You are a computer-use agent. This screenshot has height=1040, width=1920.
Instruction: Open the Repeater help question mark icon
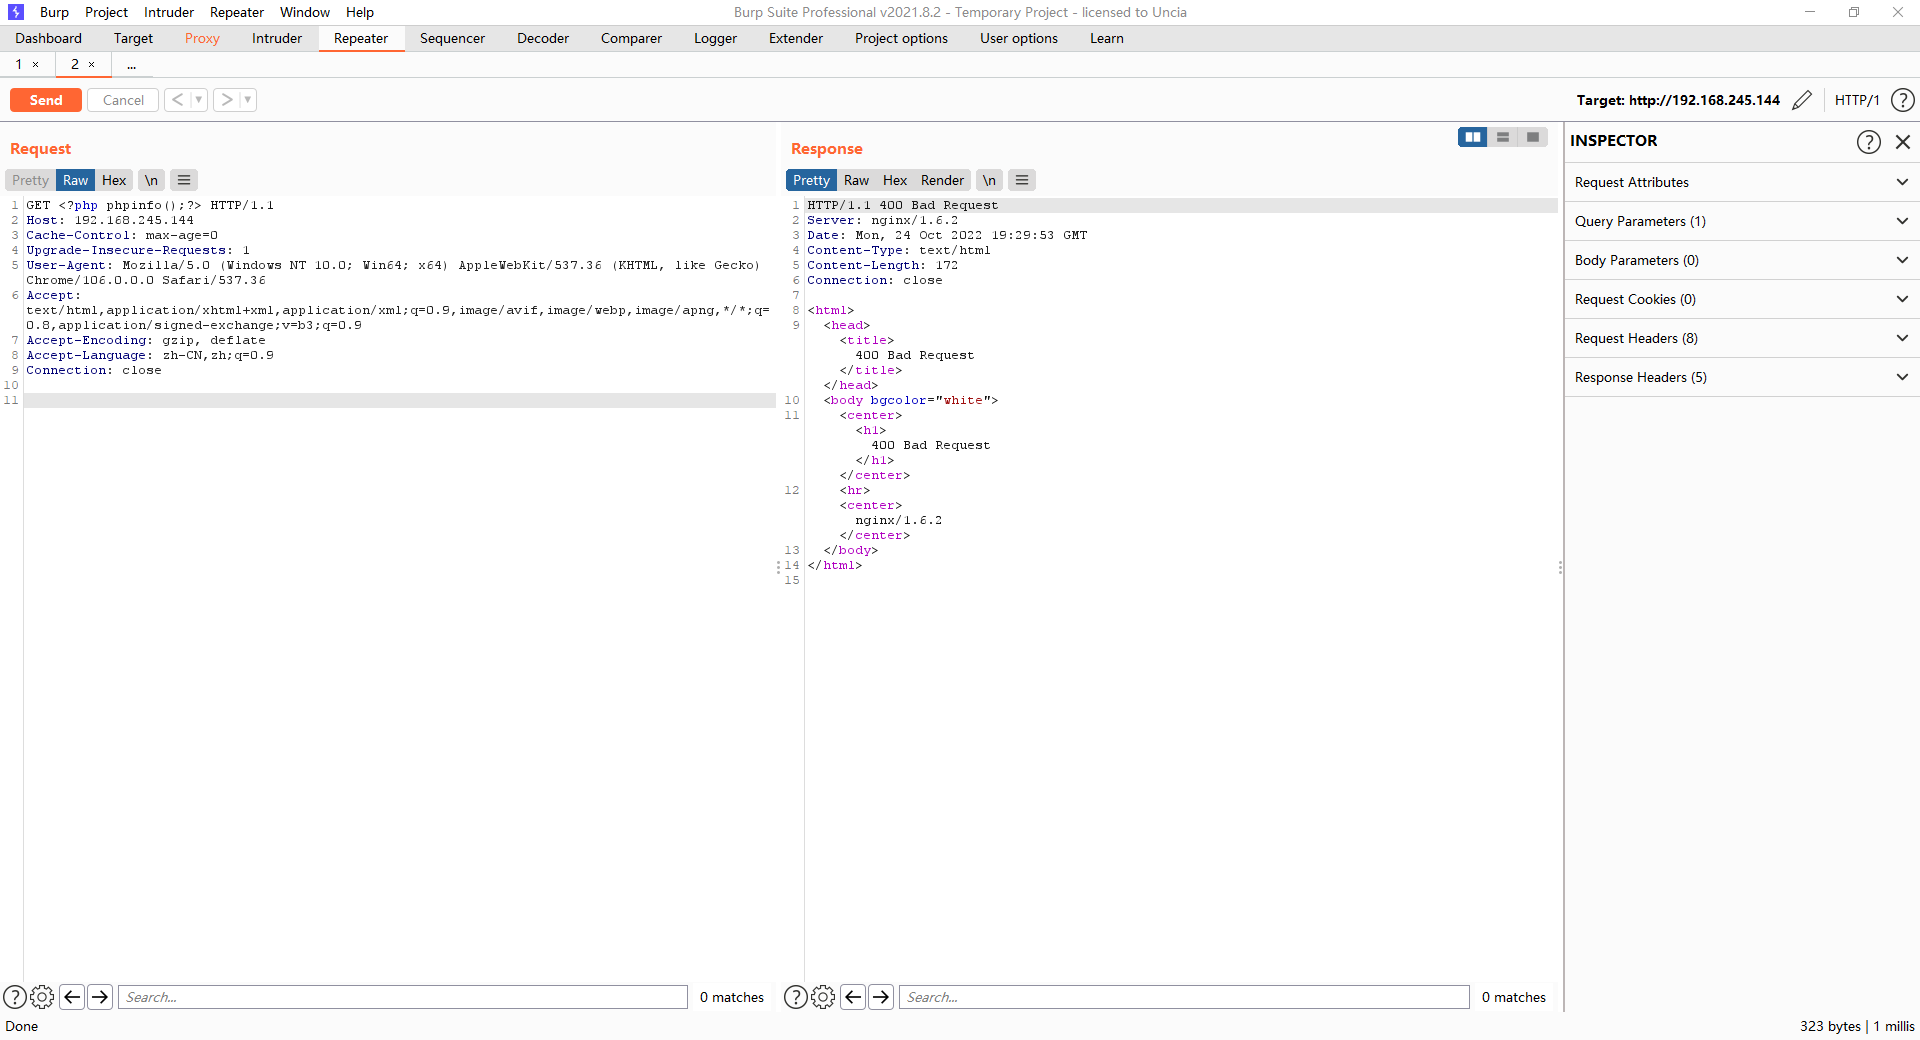click(x=1903, y=100)
